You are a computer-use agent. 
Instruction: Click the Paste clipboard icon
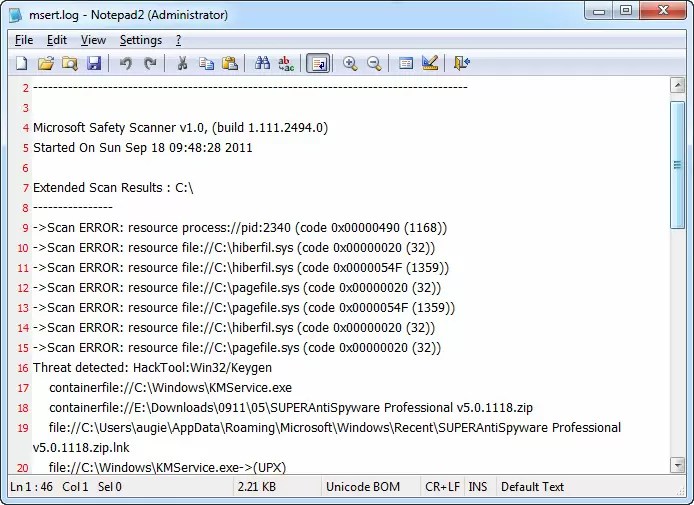pyautogui.click(x=230, y=63)
